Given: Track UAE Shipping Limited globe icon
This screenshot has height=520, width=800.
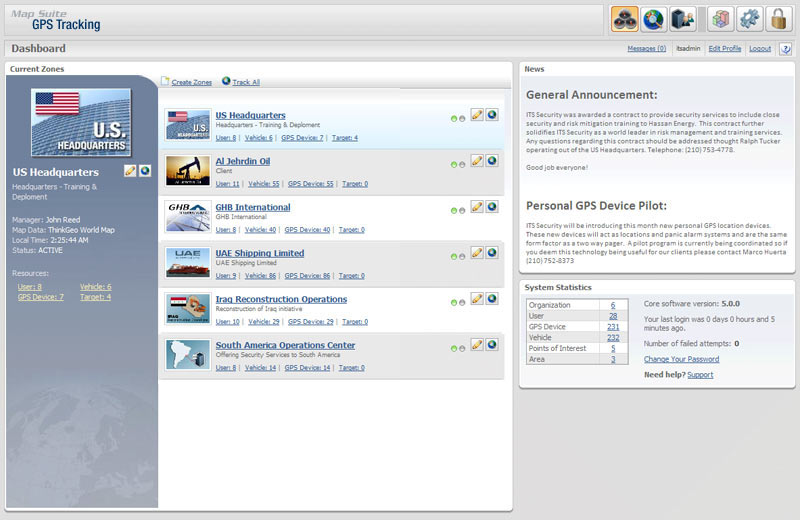Looking at the screenshot, I should point(492,253).
